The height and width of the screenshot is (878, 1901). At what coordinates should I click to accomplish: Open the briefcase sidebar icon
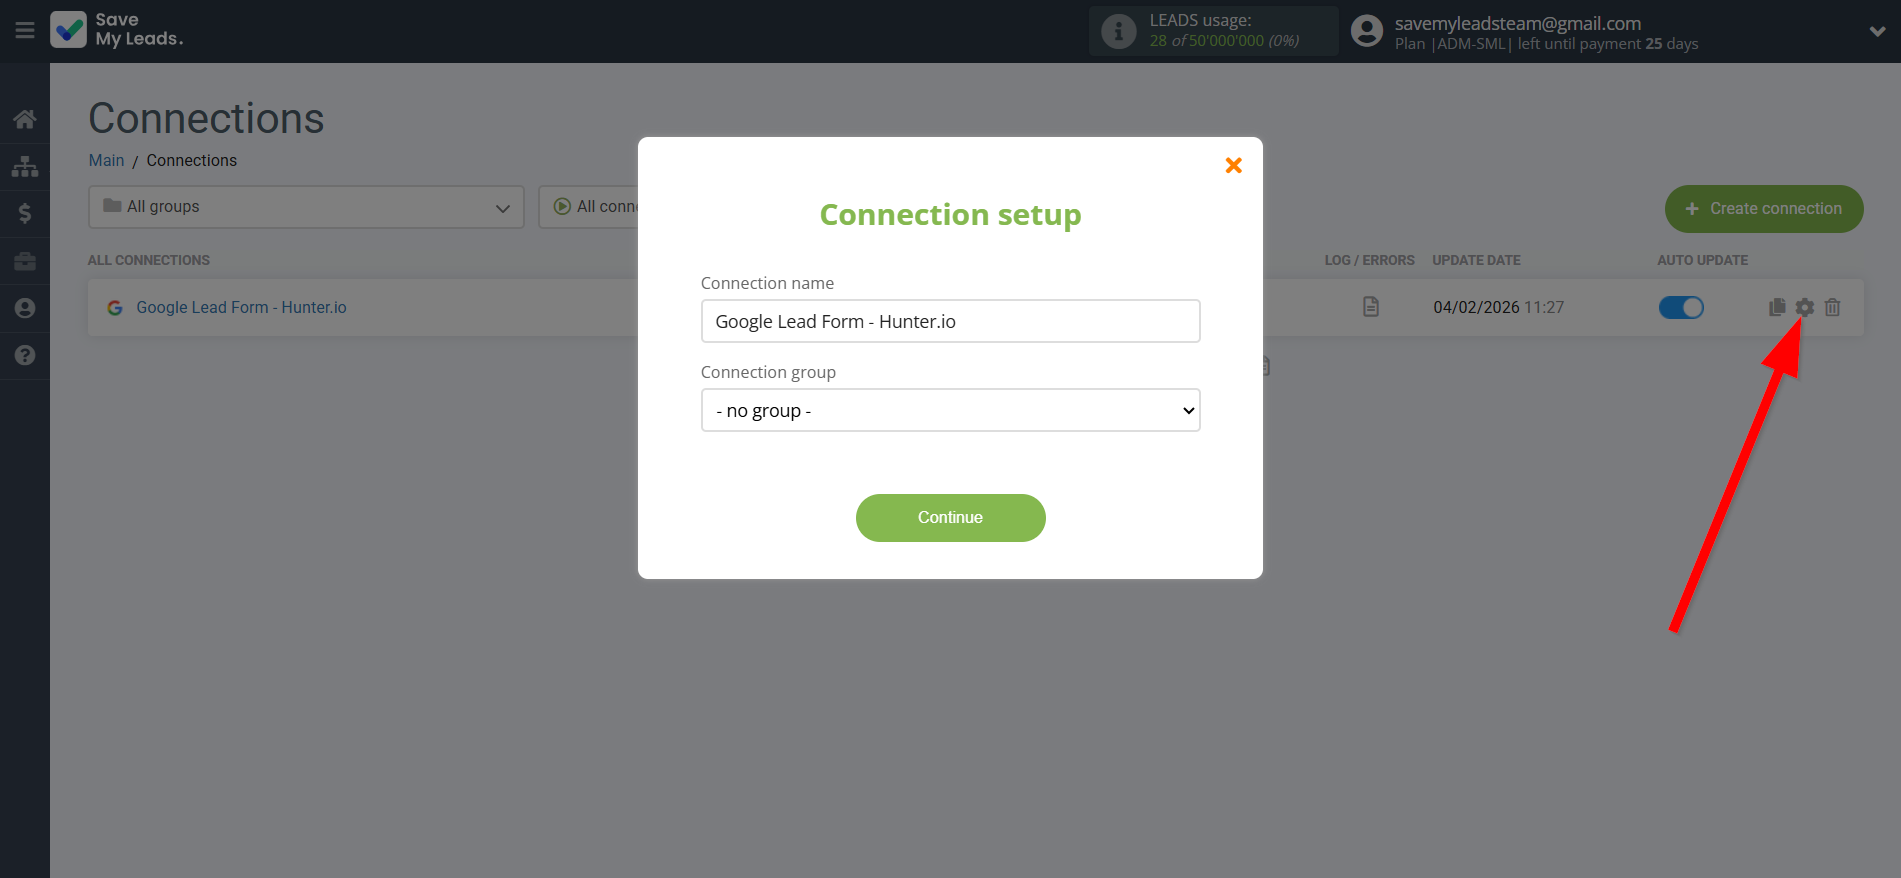pyautogui.click(x=25, y=261)
